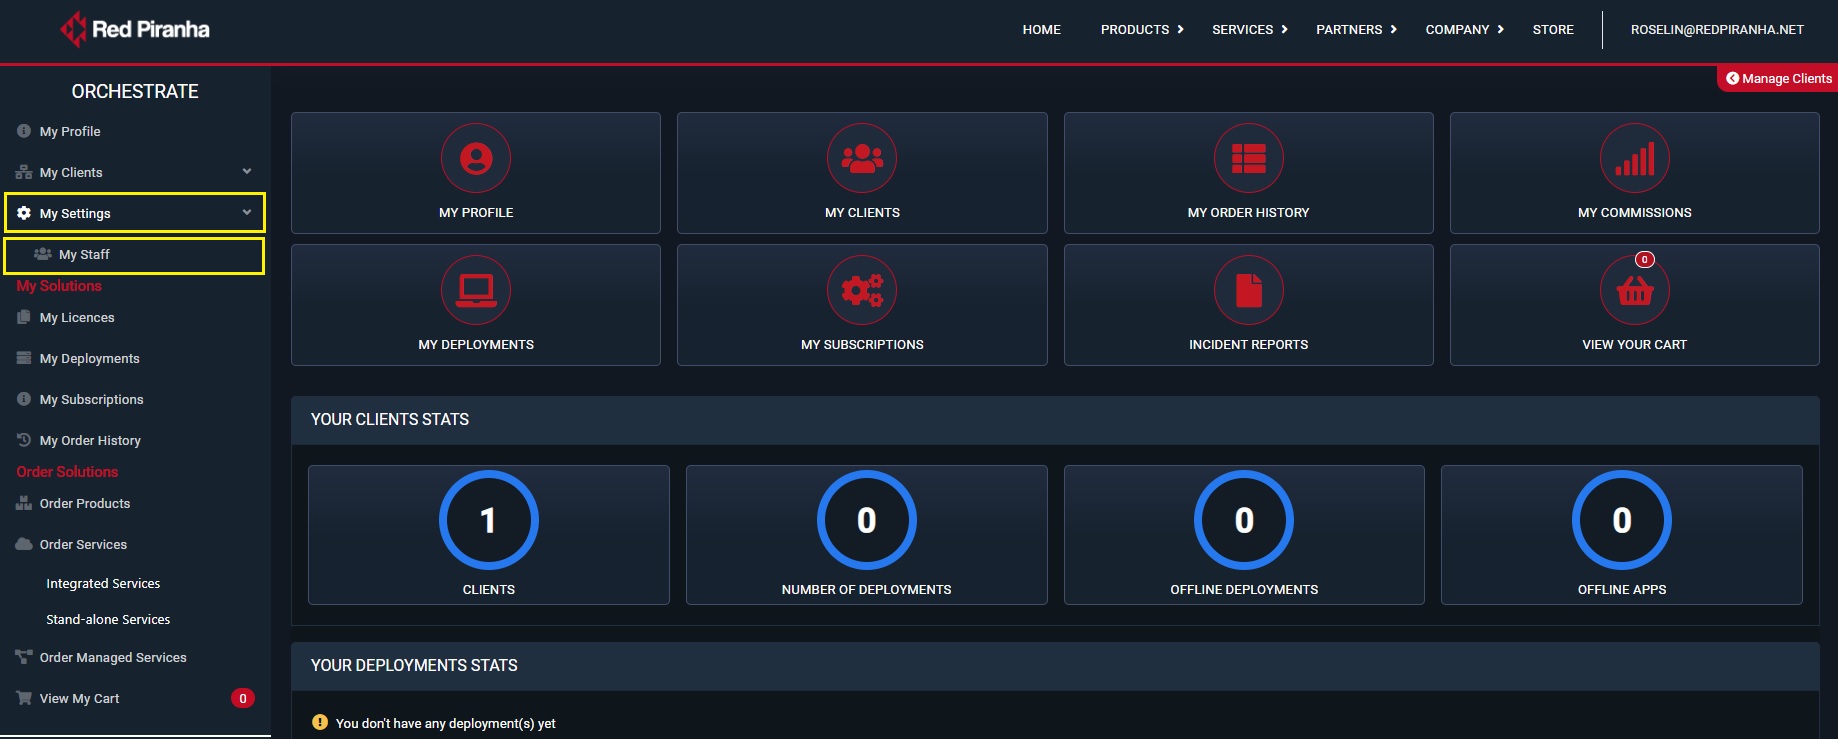This screenshot has height=739, width=1838.
Task: Open the Store menu item
Action: pos(1553,30)
